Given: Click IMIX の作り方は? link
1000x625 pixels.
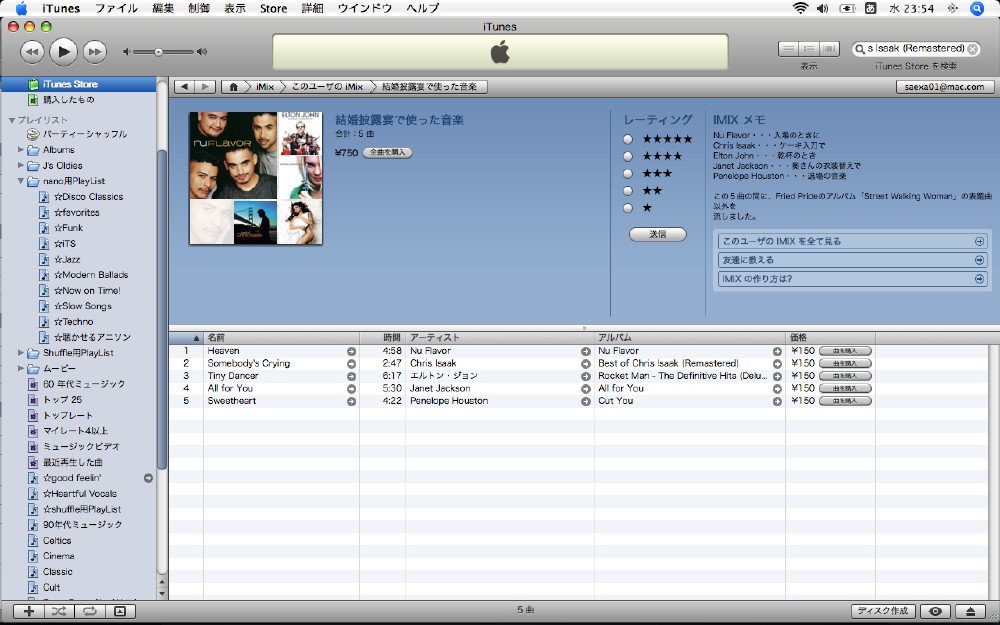Looking at the screenshot, I should click(853, 279).
